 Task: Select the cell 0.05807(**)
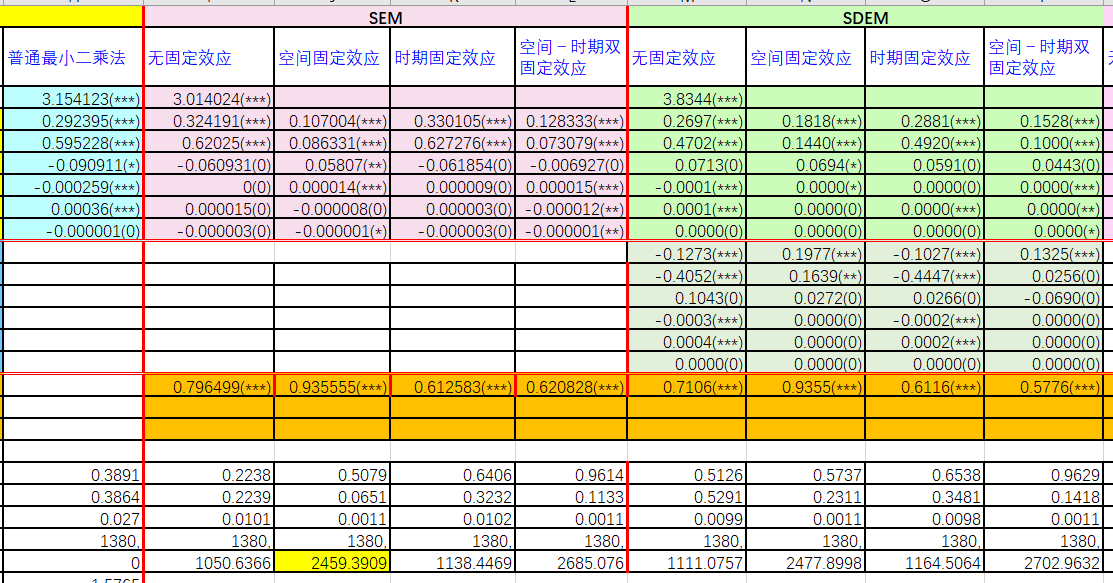click(331, 165)
